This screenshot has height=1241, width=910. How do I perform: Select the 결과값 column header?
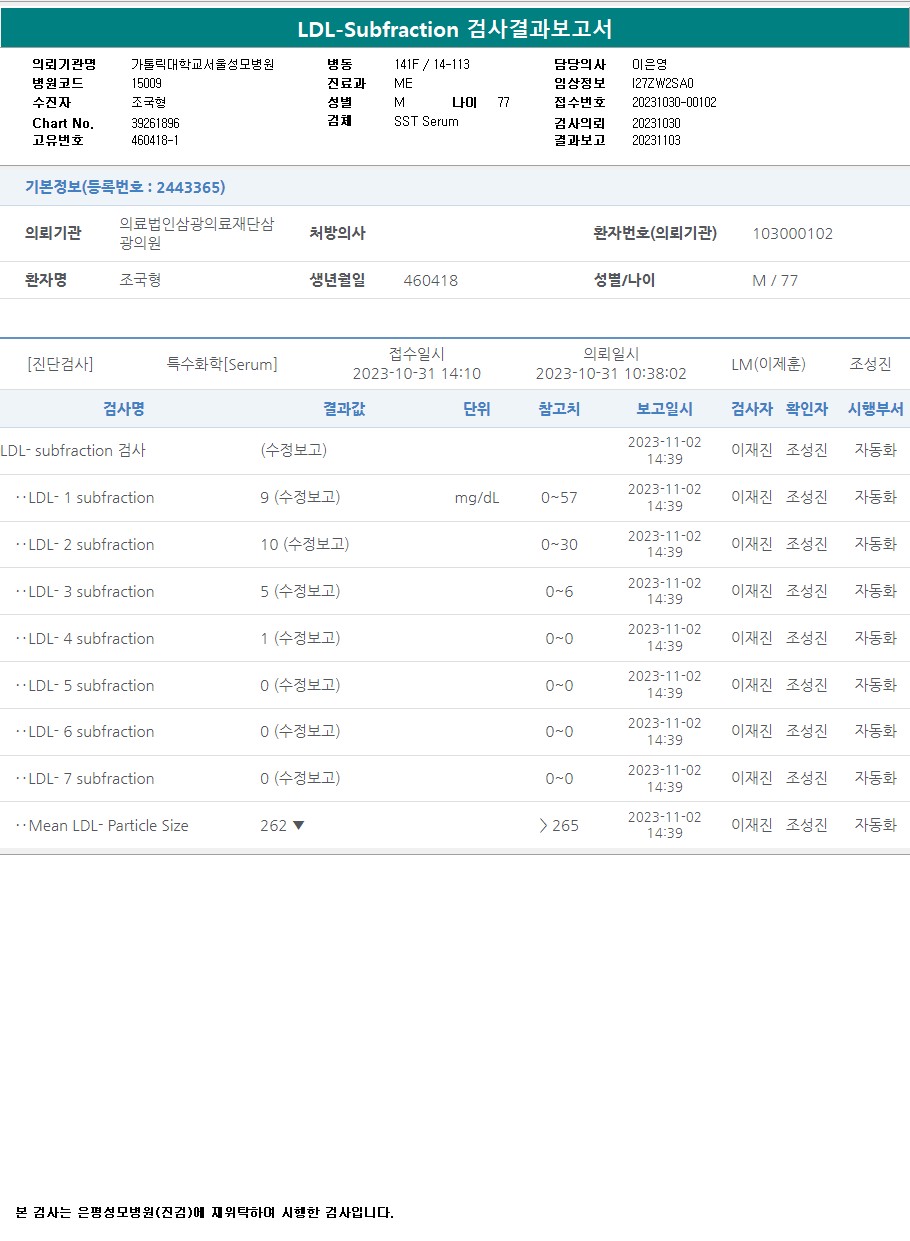pyautogui.click(x=343, y=409)
